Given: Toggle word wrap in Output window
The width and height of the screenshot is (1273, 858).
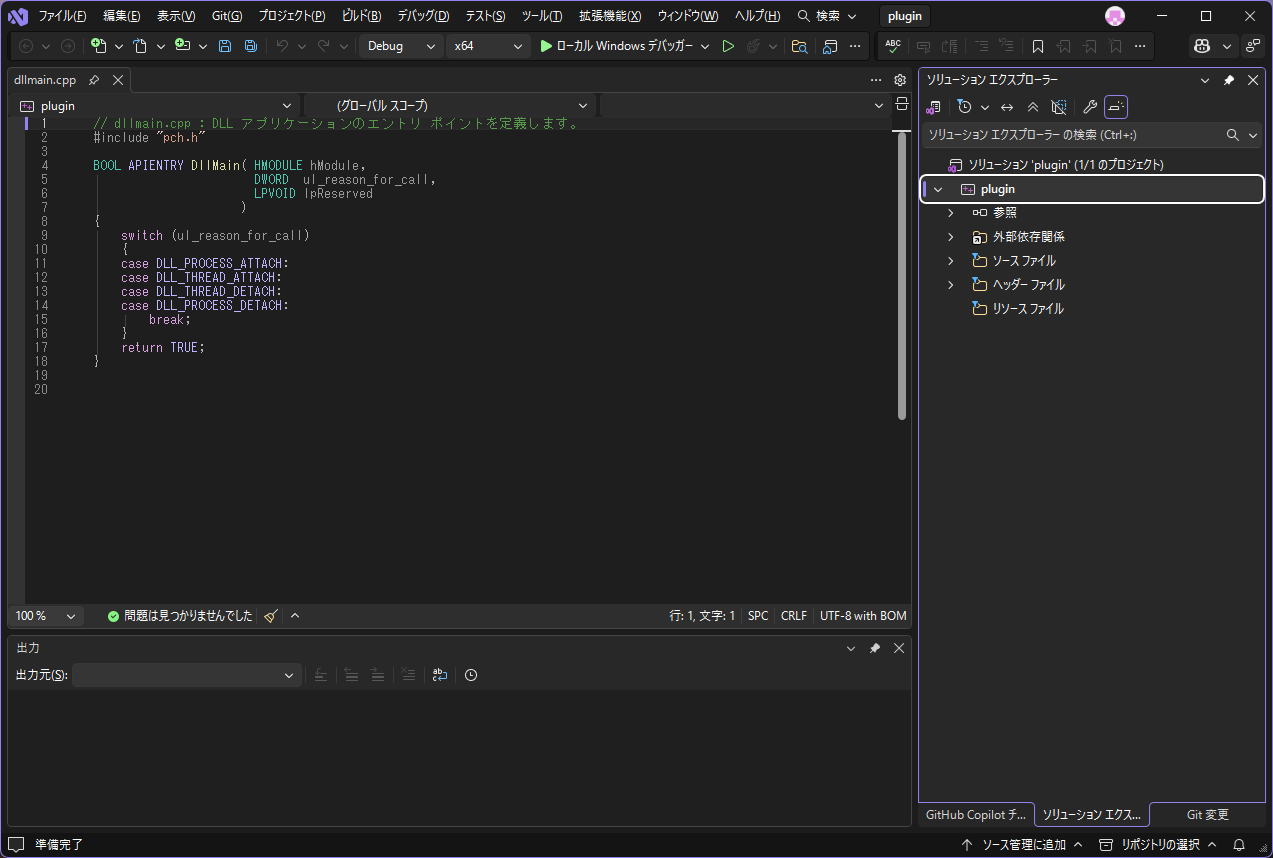Looking at the screenshot, I should click(x=439, y=675).
